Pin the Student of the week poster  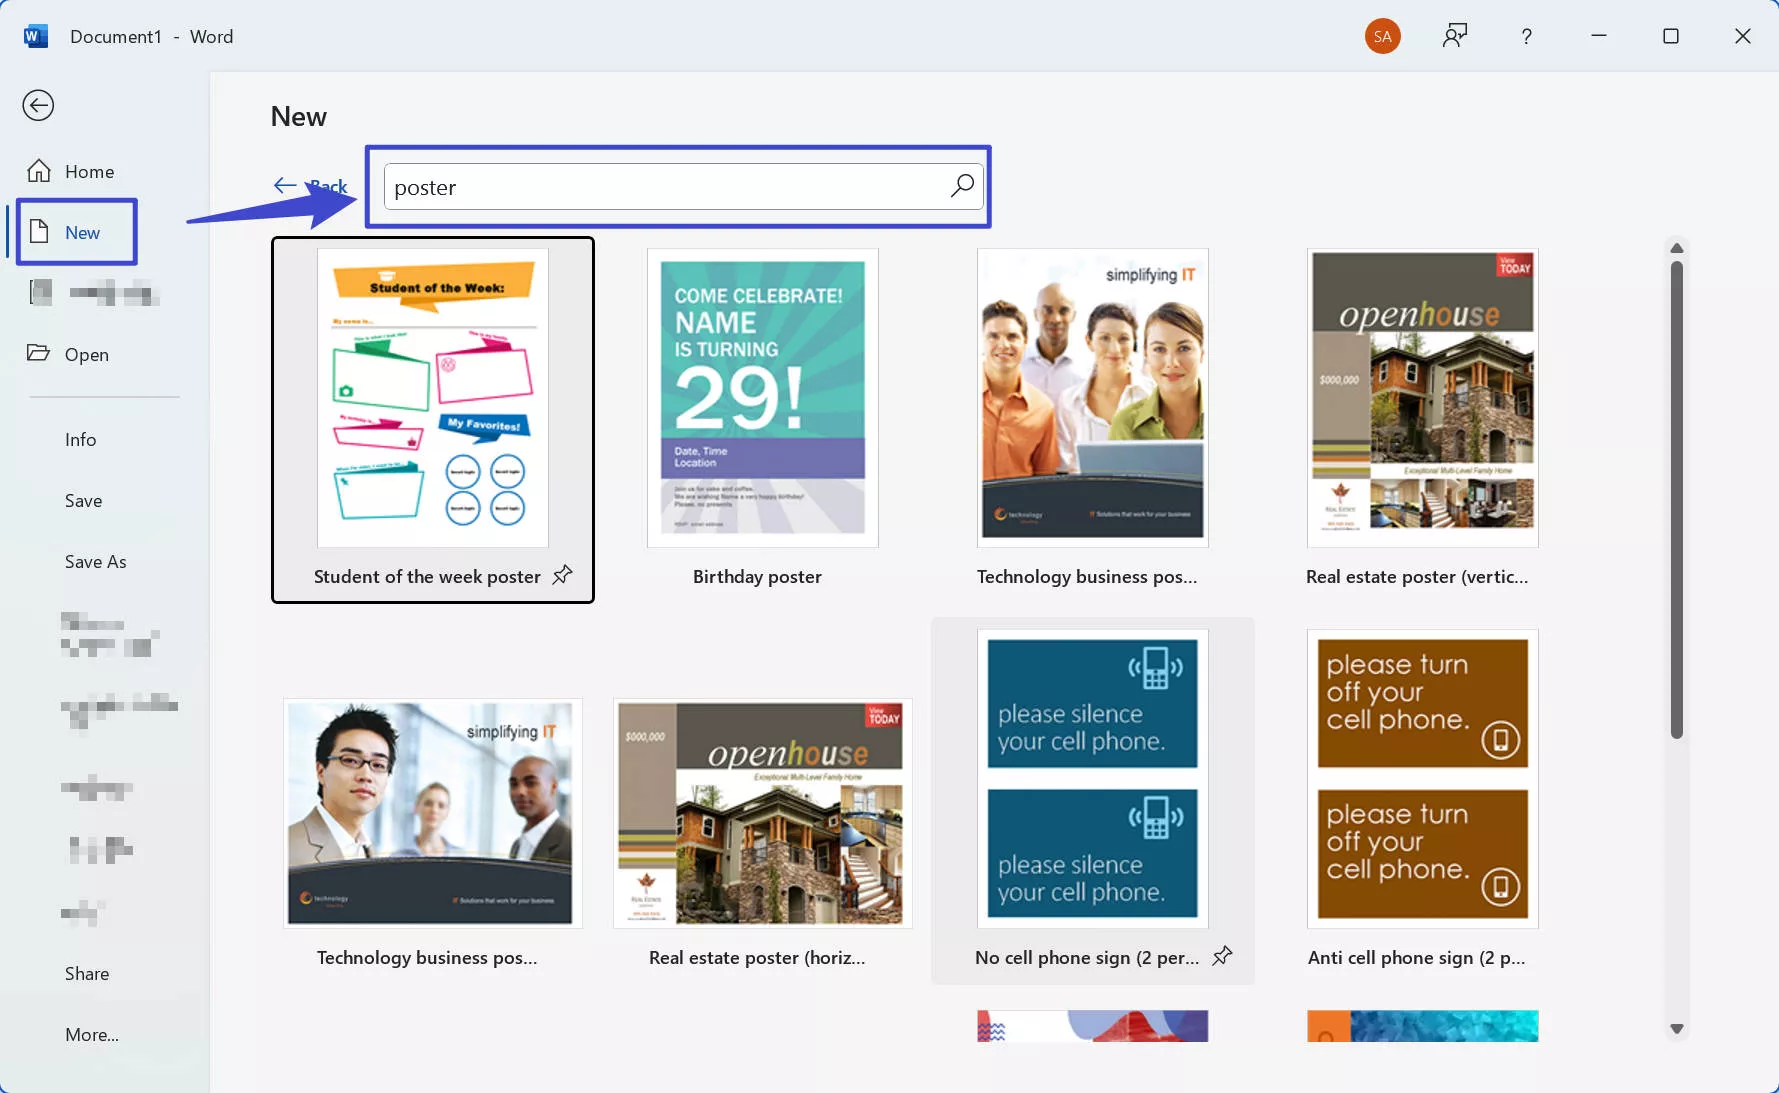[x=563, y=575]
